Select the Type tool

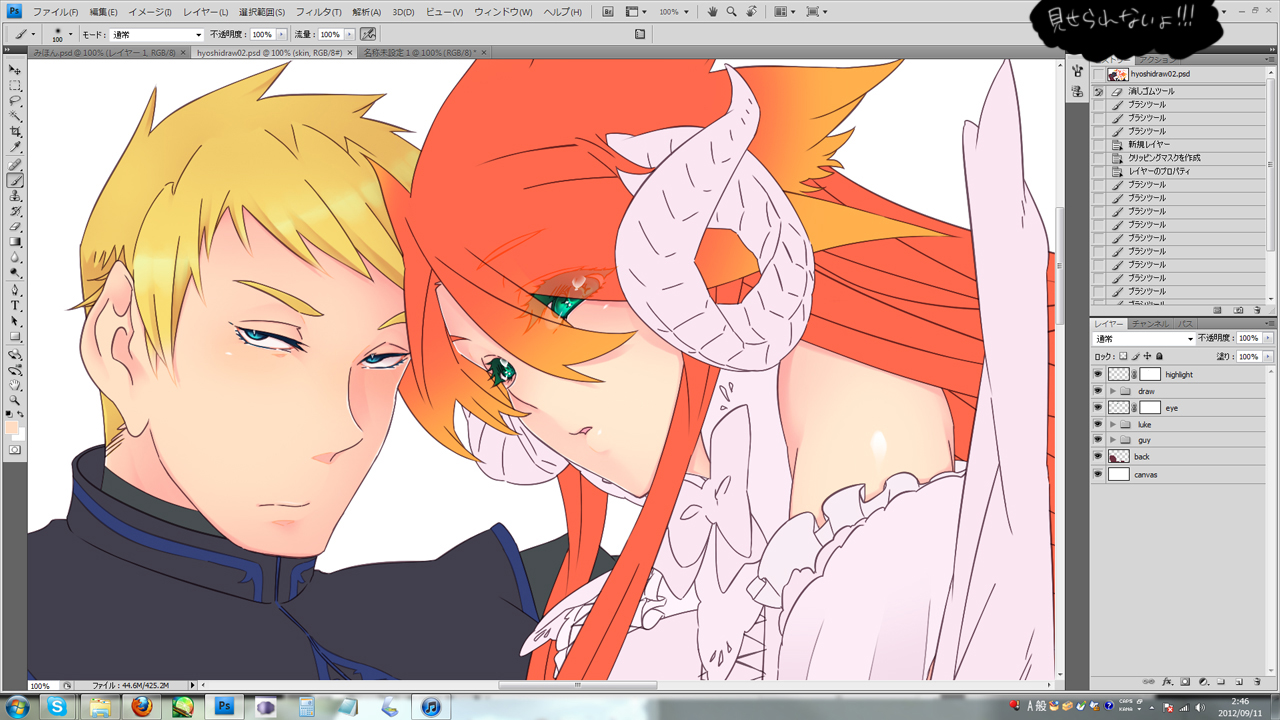[15, 306]
